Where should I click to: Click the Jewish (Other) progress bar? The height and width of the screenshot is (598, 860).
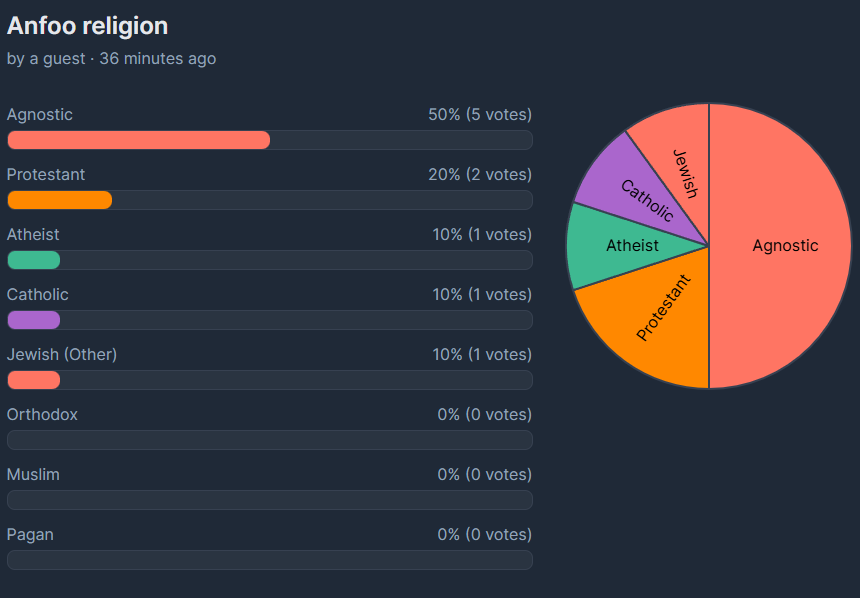[269, 380]
